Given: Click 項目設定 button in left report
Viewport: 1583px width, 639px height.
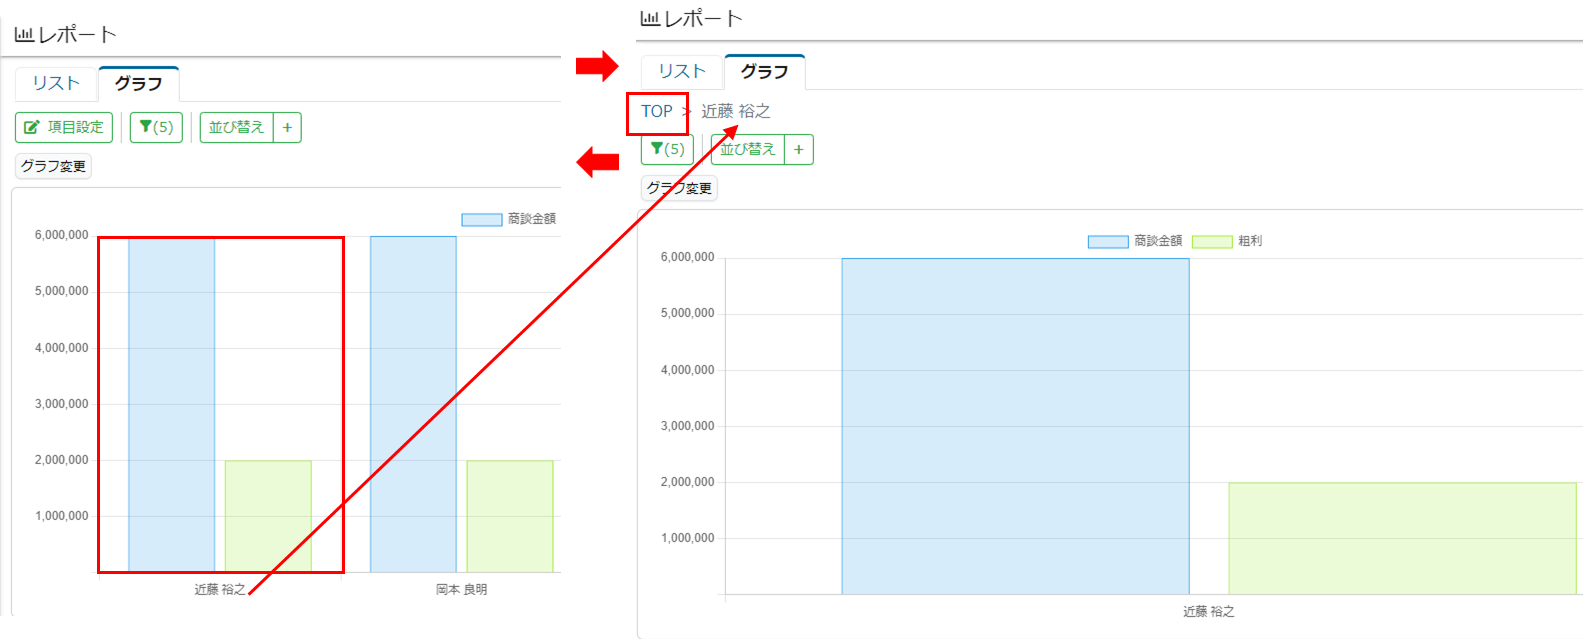Looking at the screenshot, I should (x=64, y=127).
